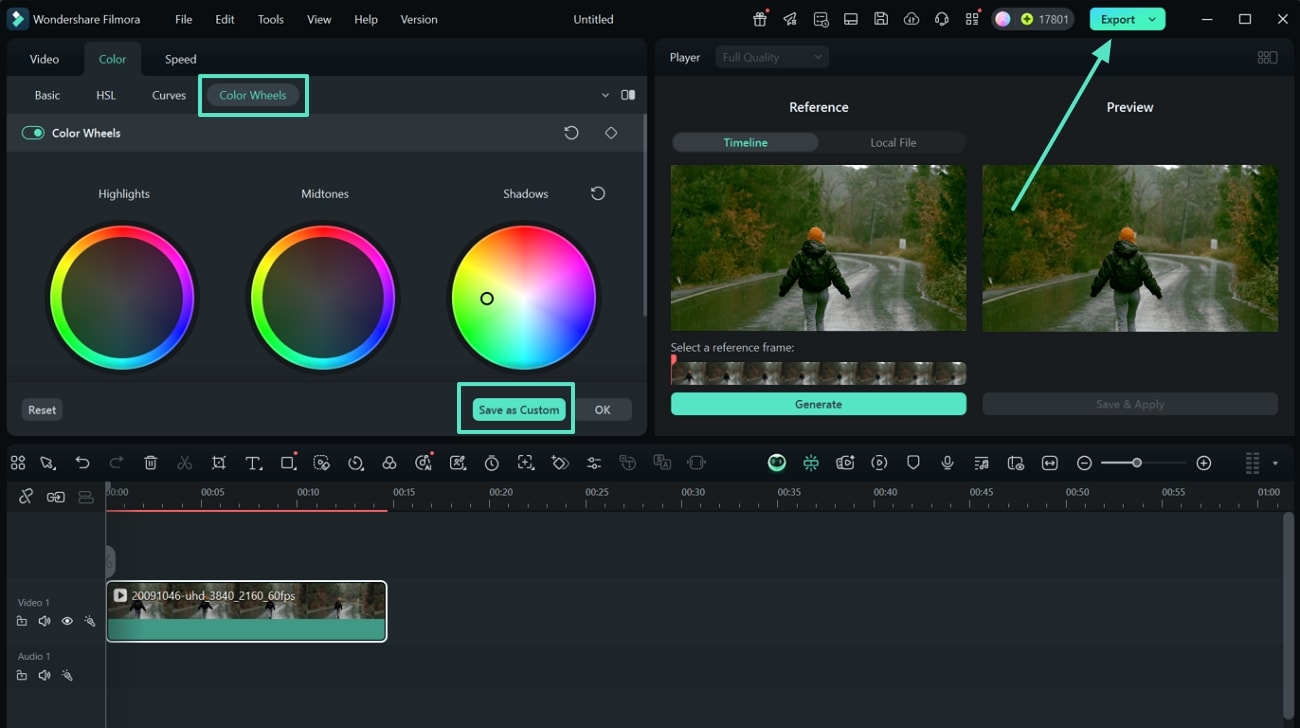Click the timeline zoom slider handle
1300x728 pixels.
point(1137,463)
